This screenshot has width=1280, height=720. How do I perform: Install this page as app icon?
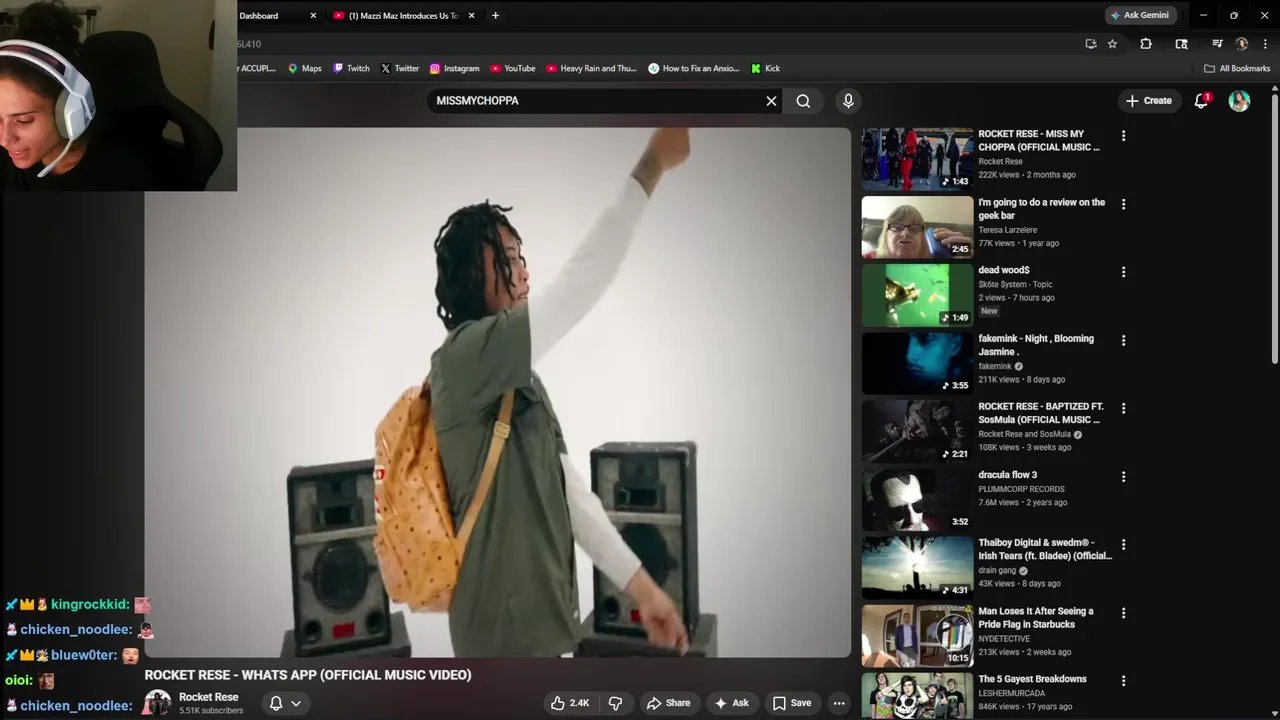pyautogui.click(x=1091, y=44)
